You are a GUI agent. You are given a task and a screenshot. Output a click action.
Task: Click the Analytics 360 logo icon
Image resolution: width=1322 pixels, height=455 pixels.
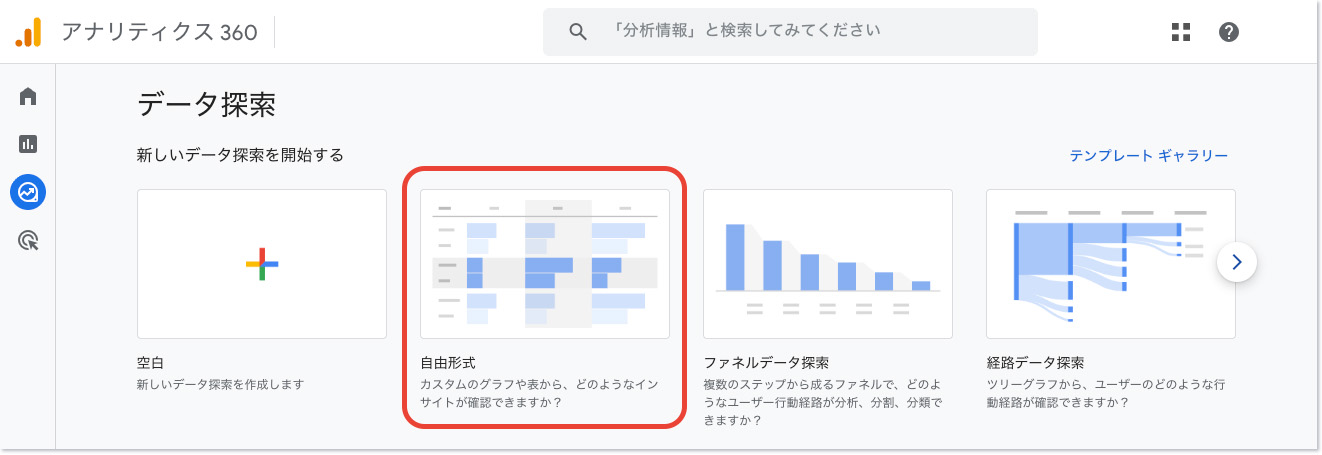(x=28, y=32)
